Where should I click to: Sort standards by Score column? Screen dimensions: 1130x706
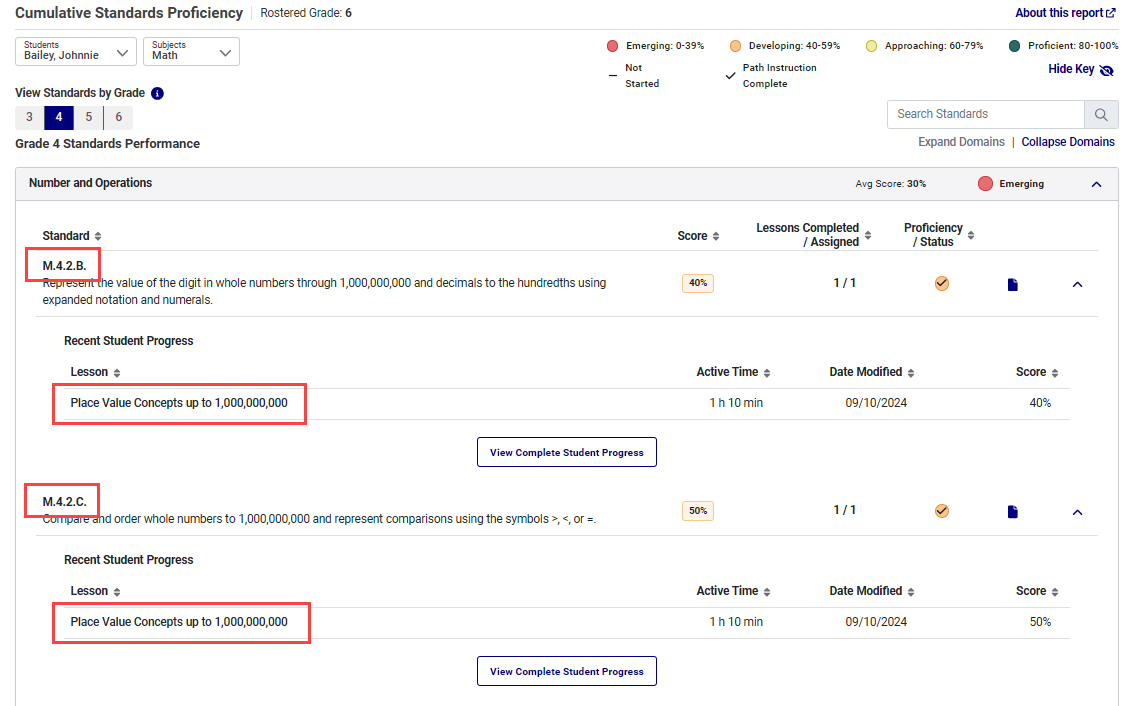tap(715, 237)
